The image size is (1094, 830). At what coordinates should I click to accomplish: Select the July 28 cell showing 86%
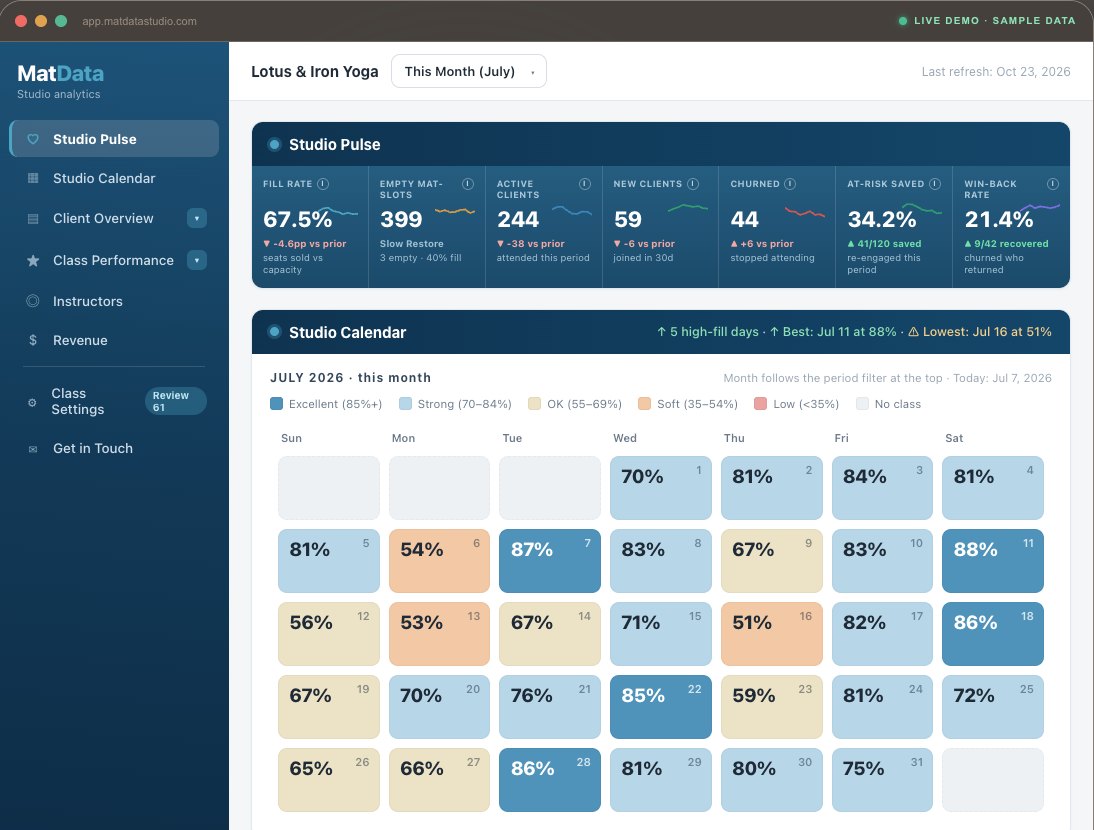[550, 780]
